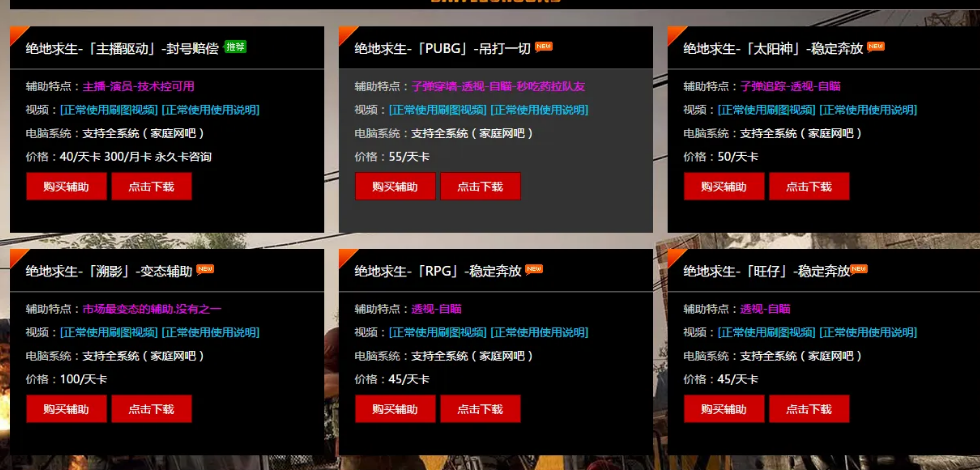The height and width of the screenshot is (470, 980).
Task: Click NEW badge beside 旺仔-稳定奔放 title
Action: click(859, 269)
